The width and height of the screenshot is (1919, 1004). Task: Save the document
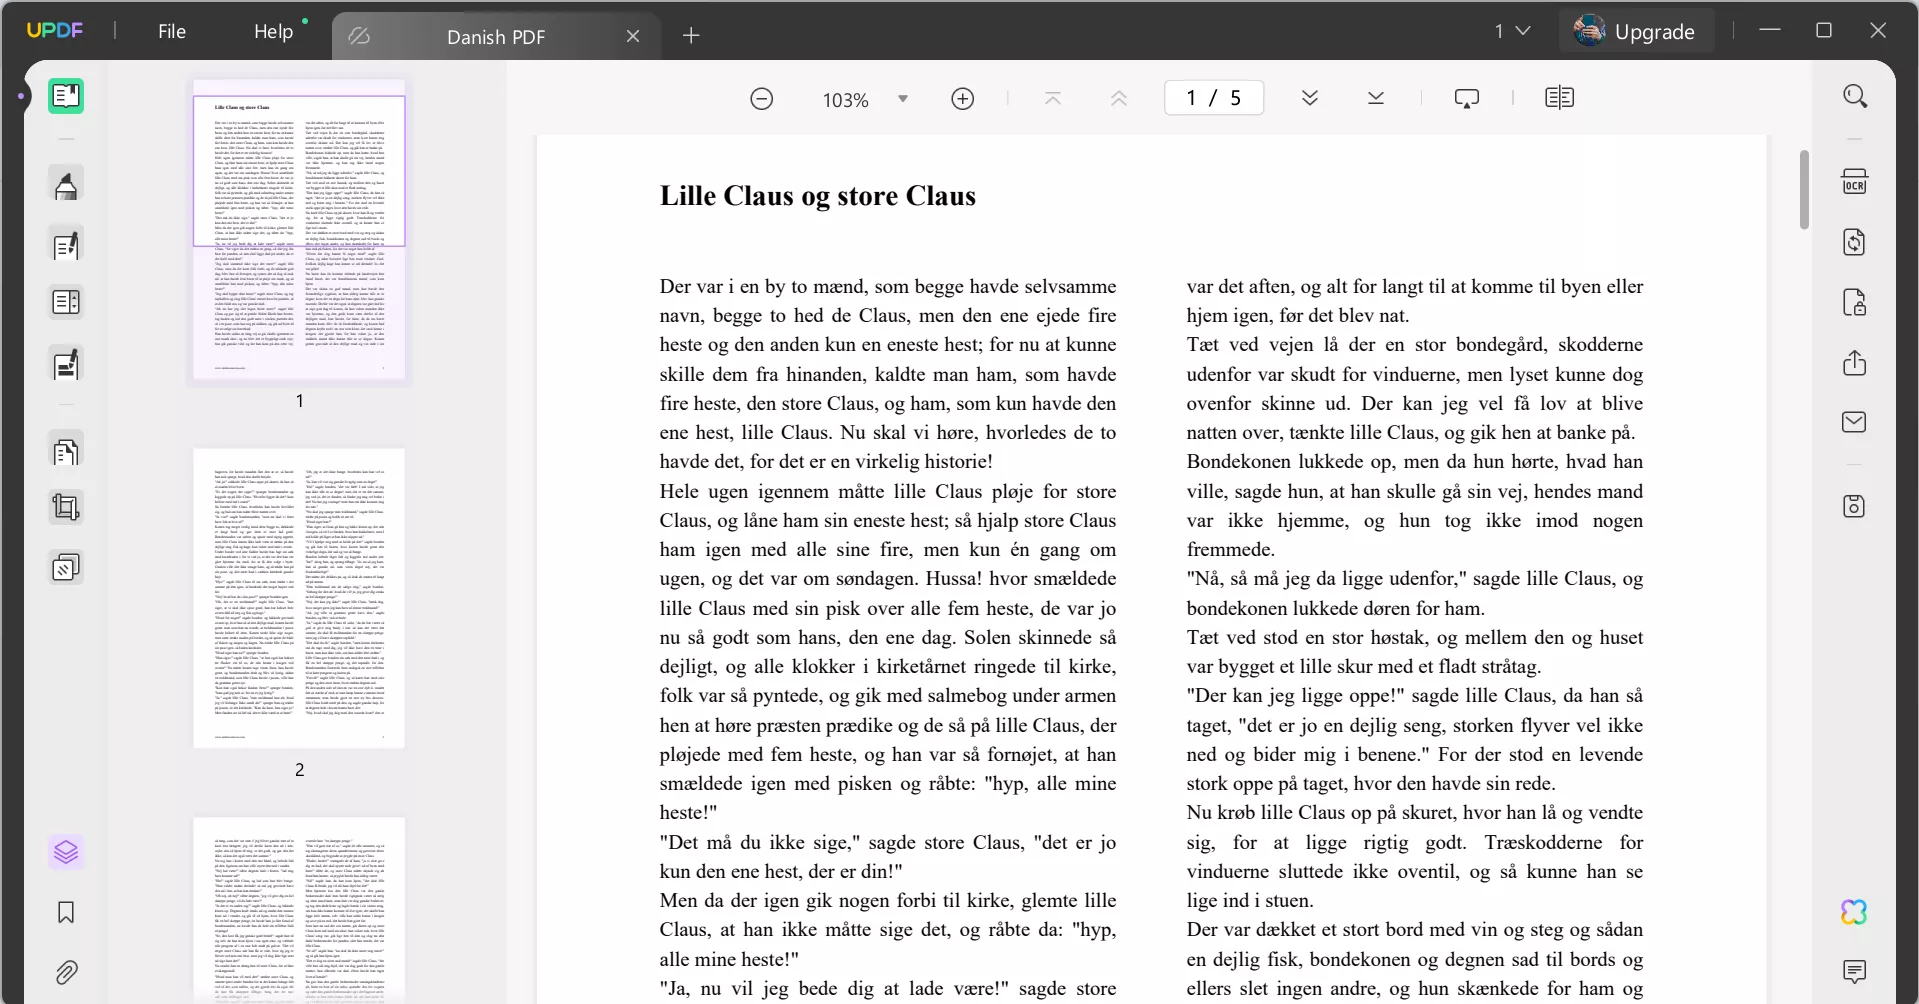[x=1855, y=507]
